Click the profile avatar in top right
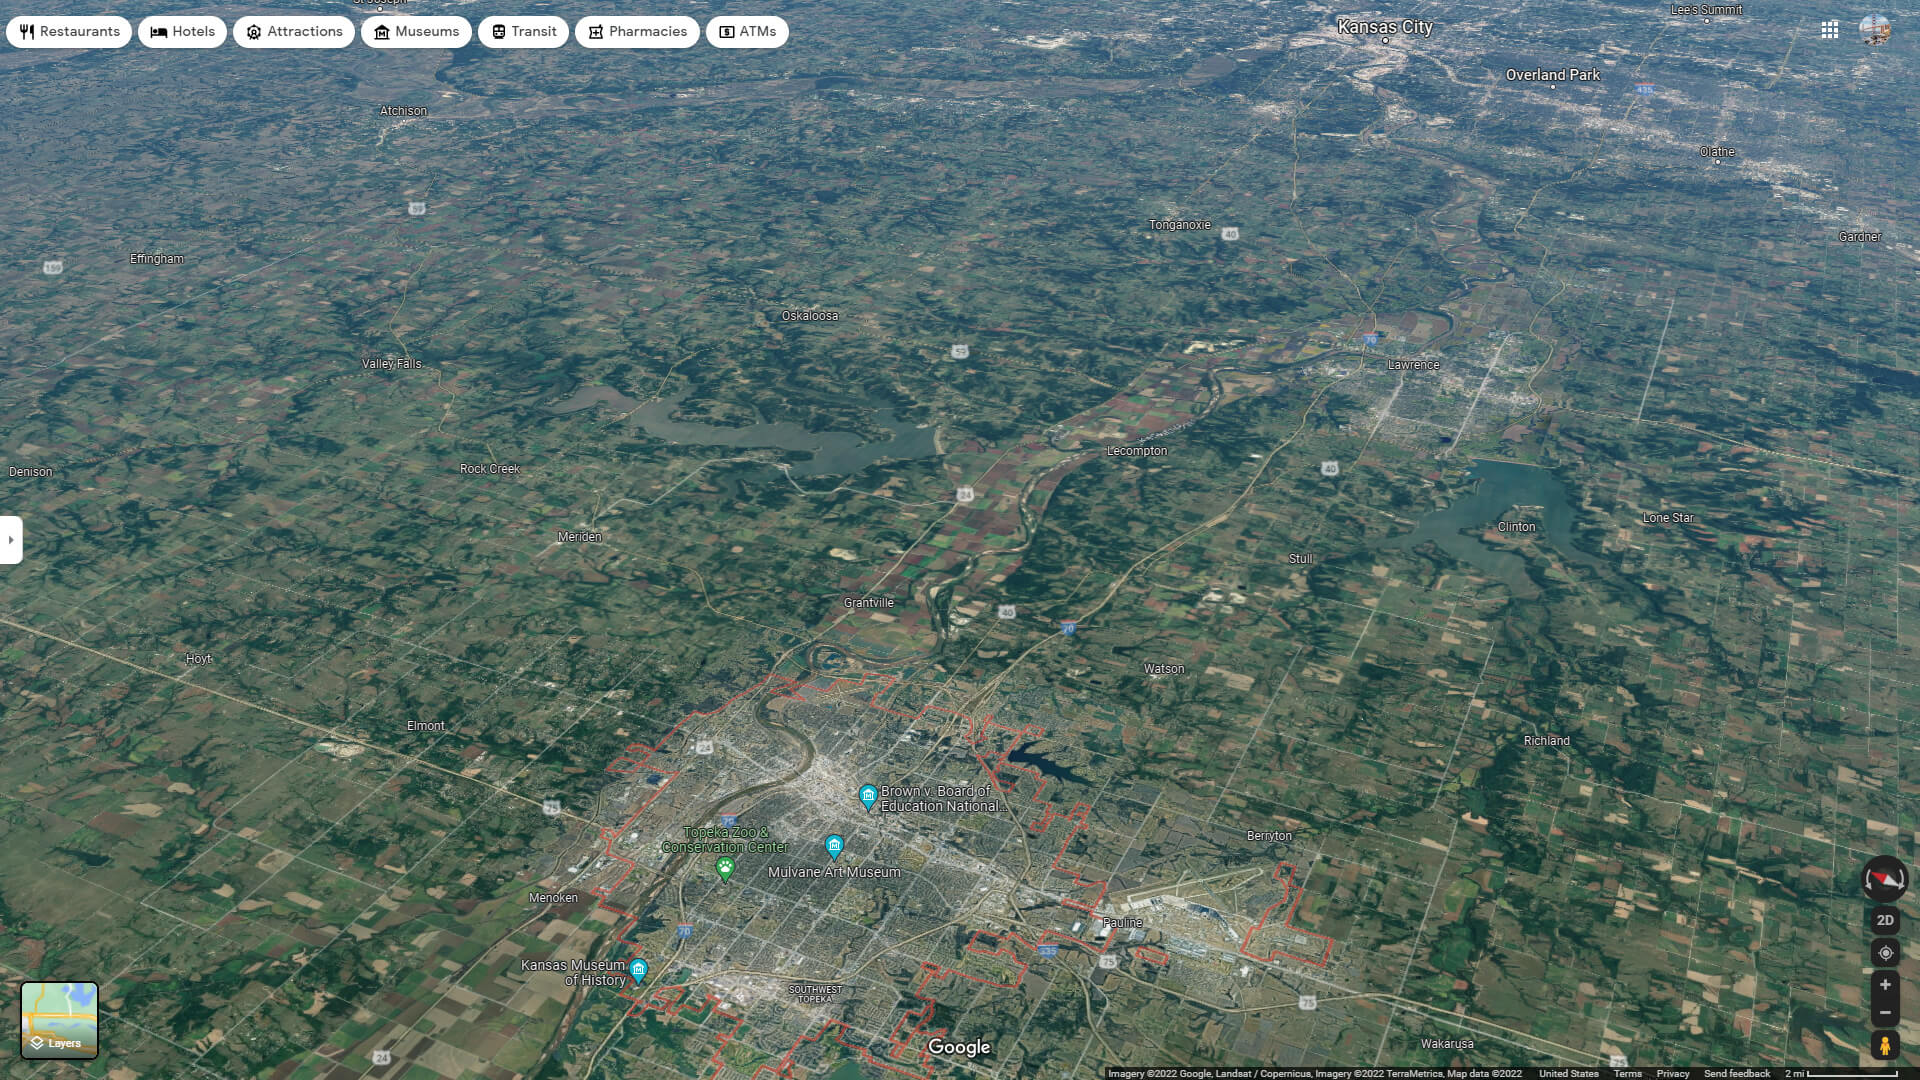Image resolution: width=1920 pixels, height=1080 pixels. click(1878, 31)
